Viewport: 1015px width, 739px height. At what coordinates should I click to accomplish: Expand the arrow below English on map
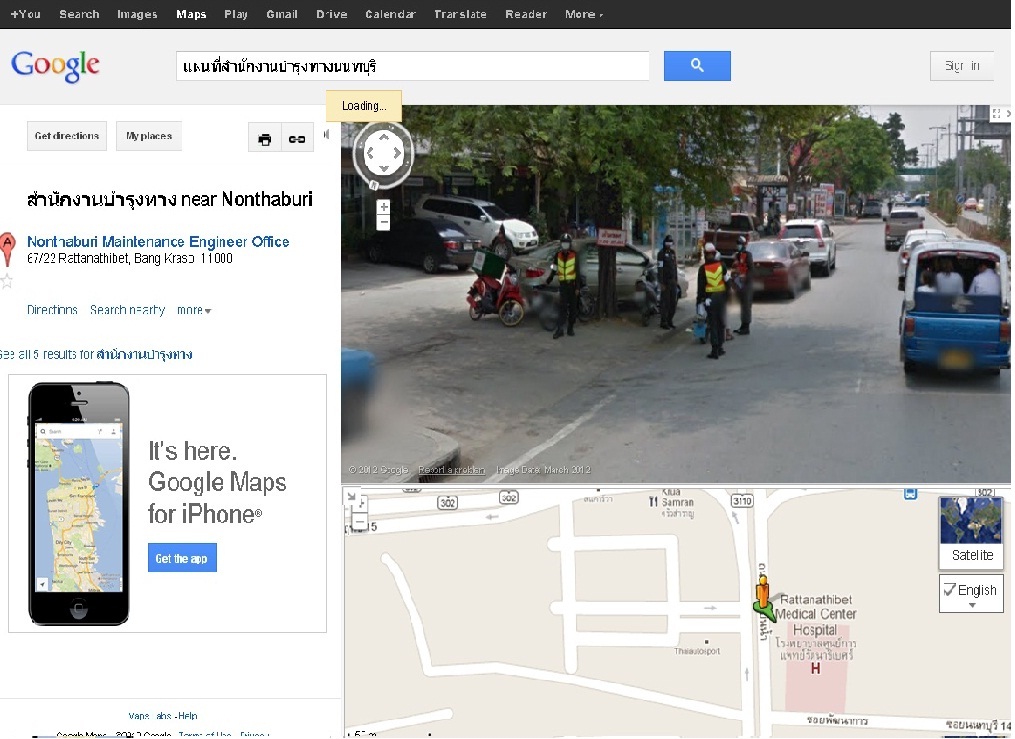(972, 606)
